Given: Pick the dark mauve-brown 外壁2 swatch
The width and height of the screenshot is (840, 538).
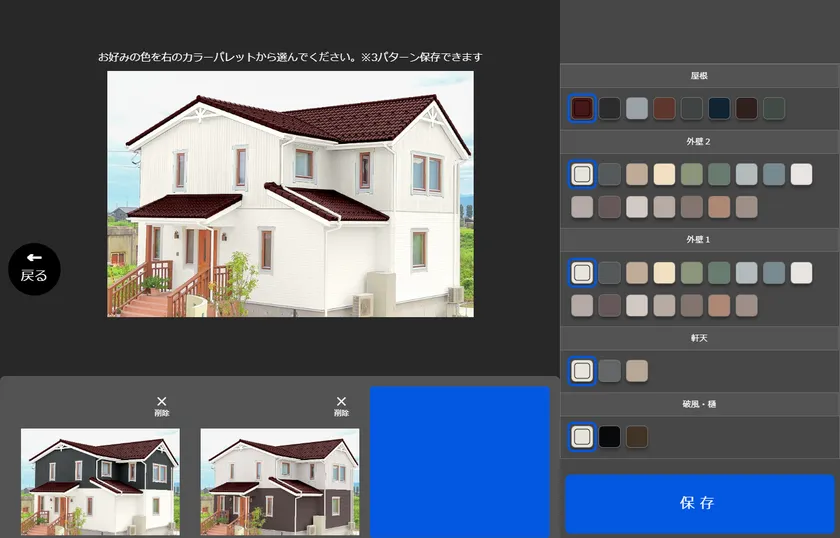Looking at the screenshot, I should coord(610,207).
